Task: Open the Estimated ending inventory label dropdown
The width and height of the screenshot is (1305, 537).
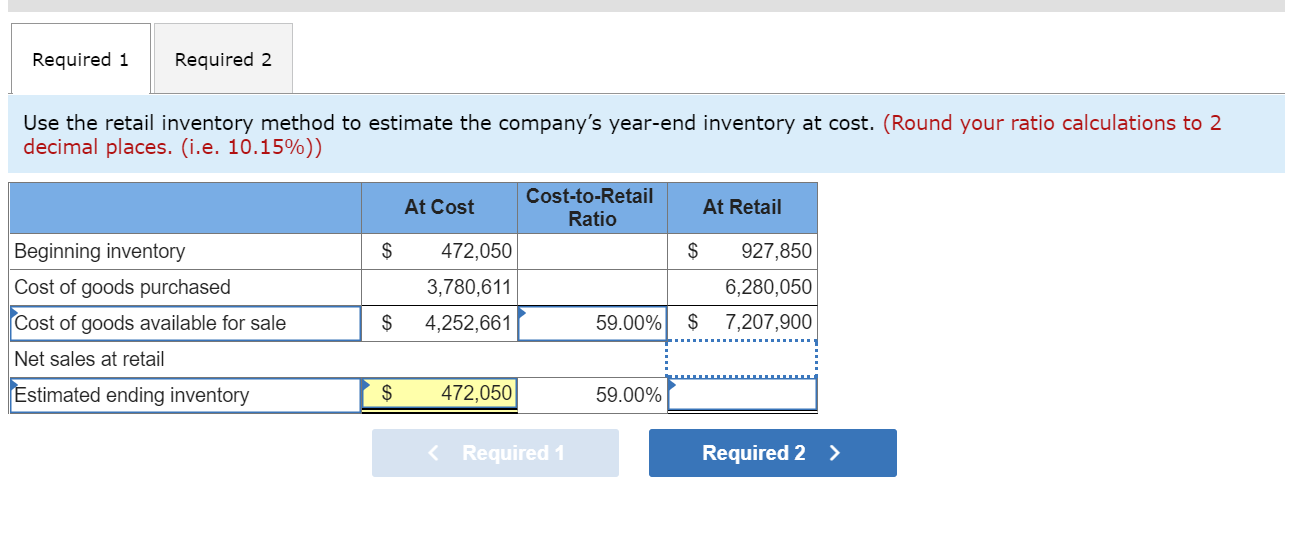Action: (185, 395)
